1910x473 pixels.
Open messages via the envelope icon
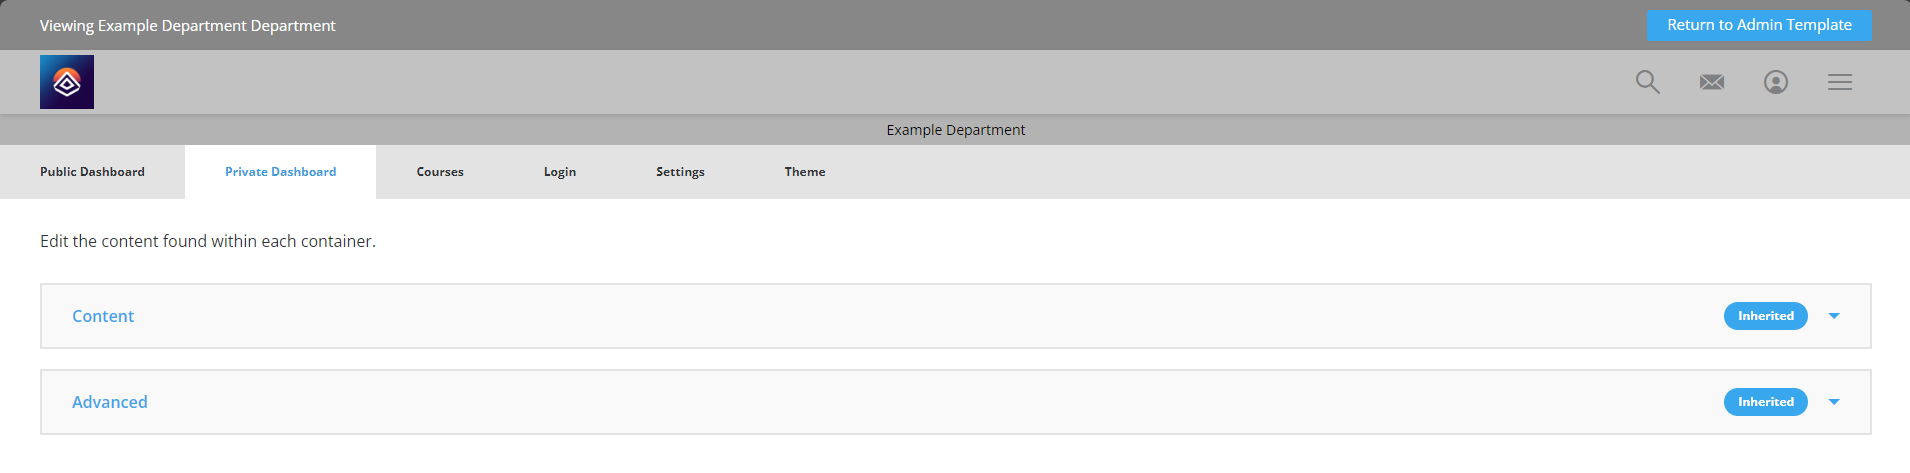pyautogui.click(x=1712, y=82)
